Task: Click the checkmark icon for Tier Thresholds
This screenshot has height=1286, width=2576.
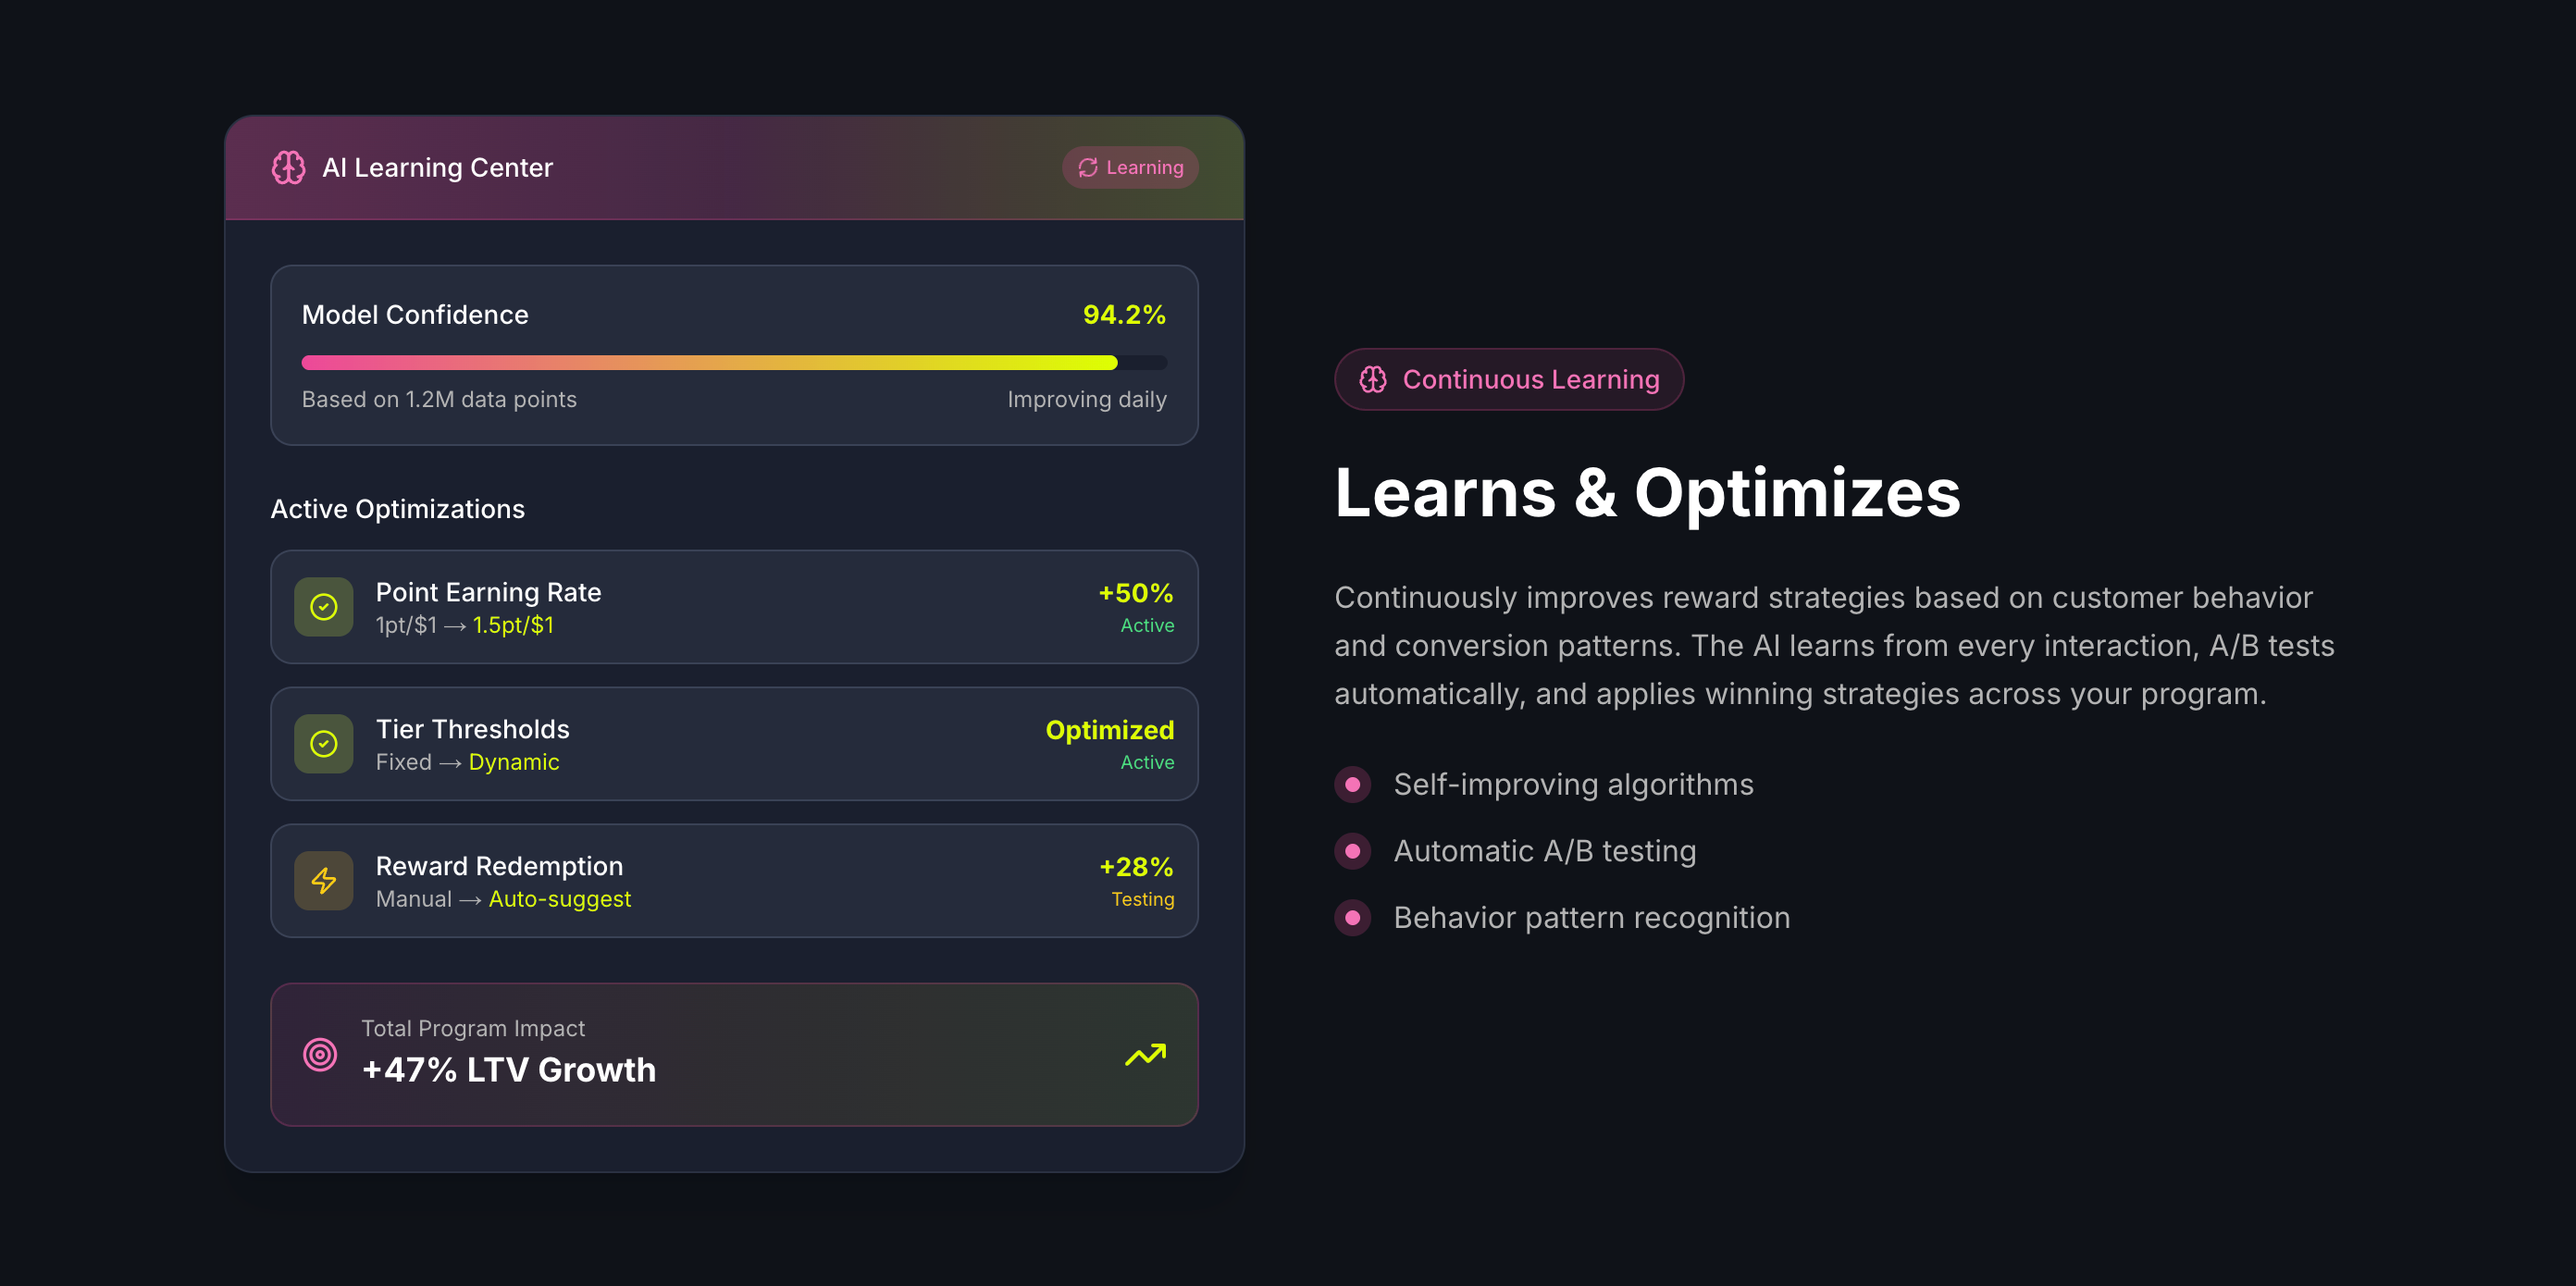Action: [x=323, y=744]
